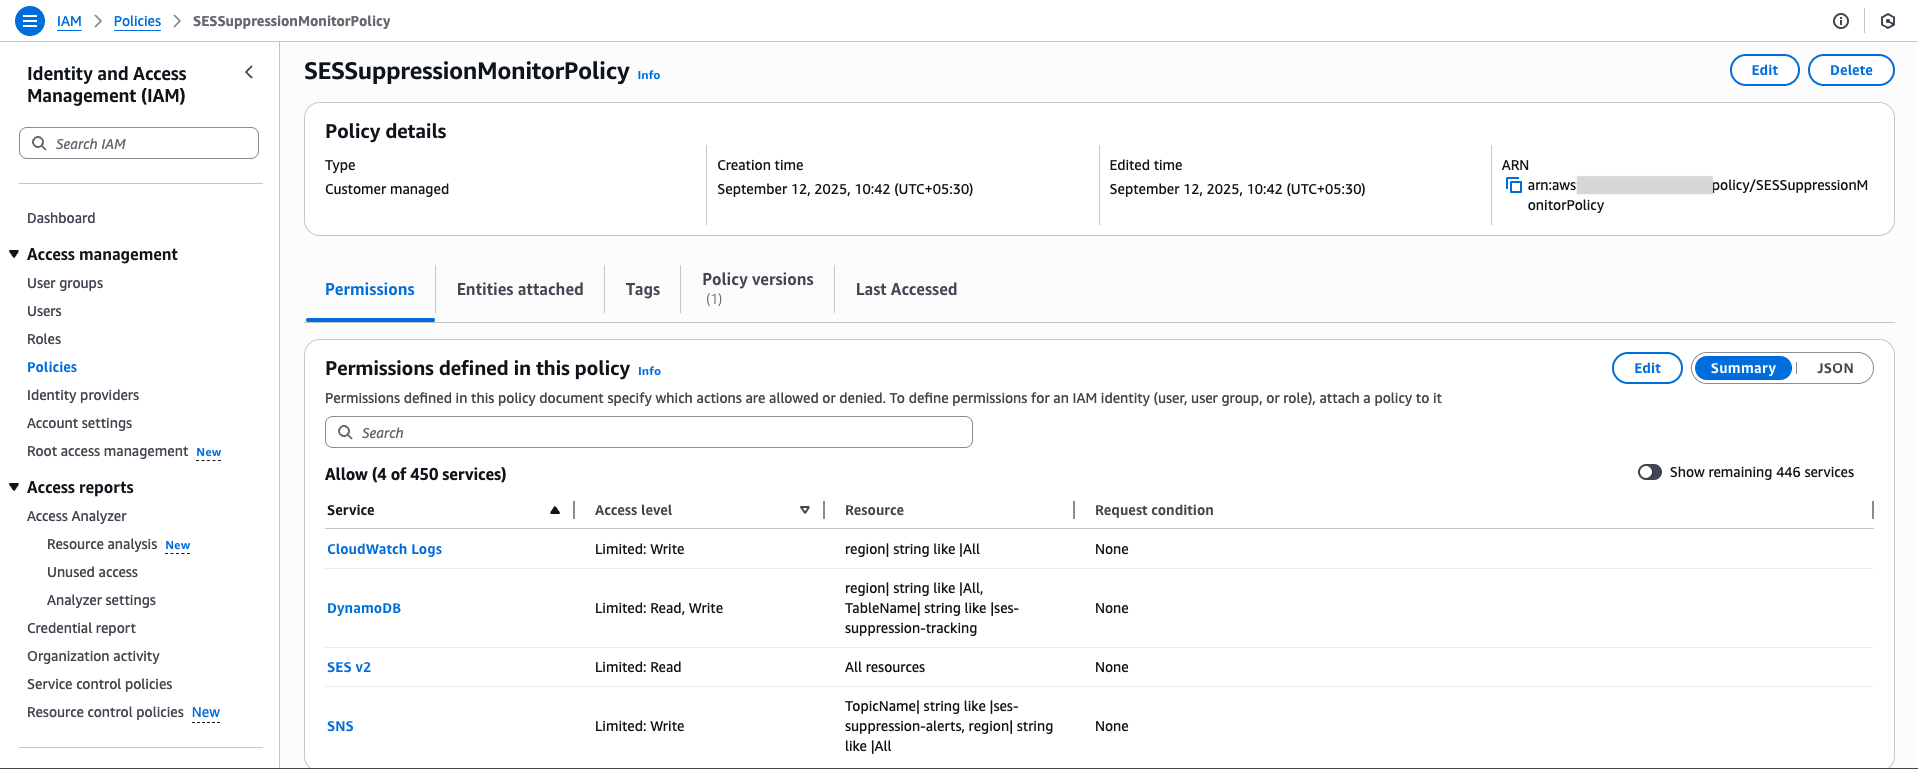Open the hamburger navigation menu
The width and height of the screenshot is (1918, 769).
pyautogui.click(x=30, y=20)
